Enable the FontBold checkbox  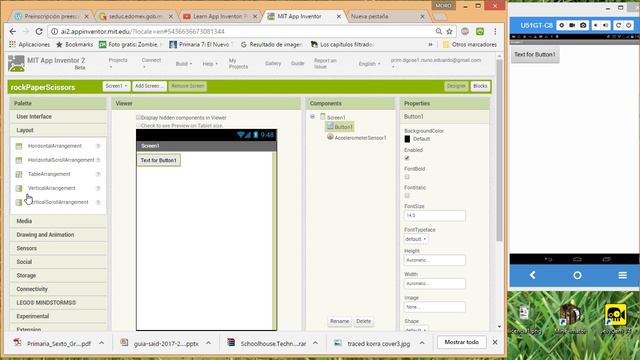point(407,177)
